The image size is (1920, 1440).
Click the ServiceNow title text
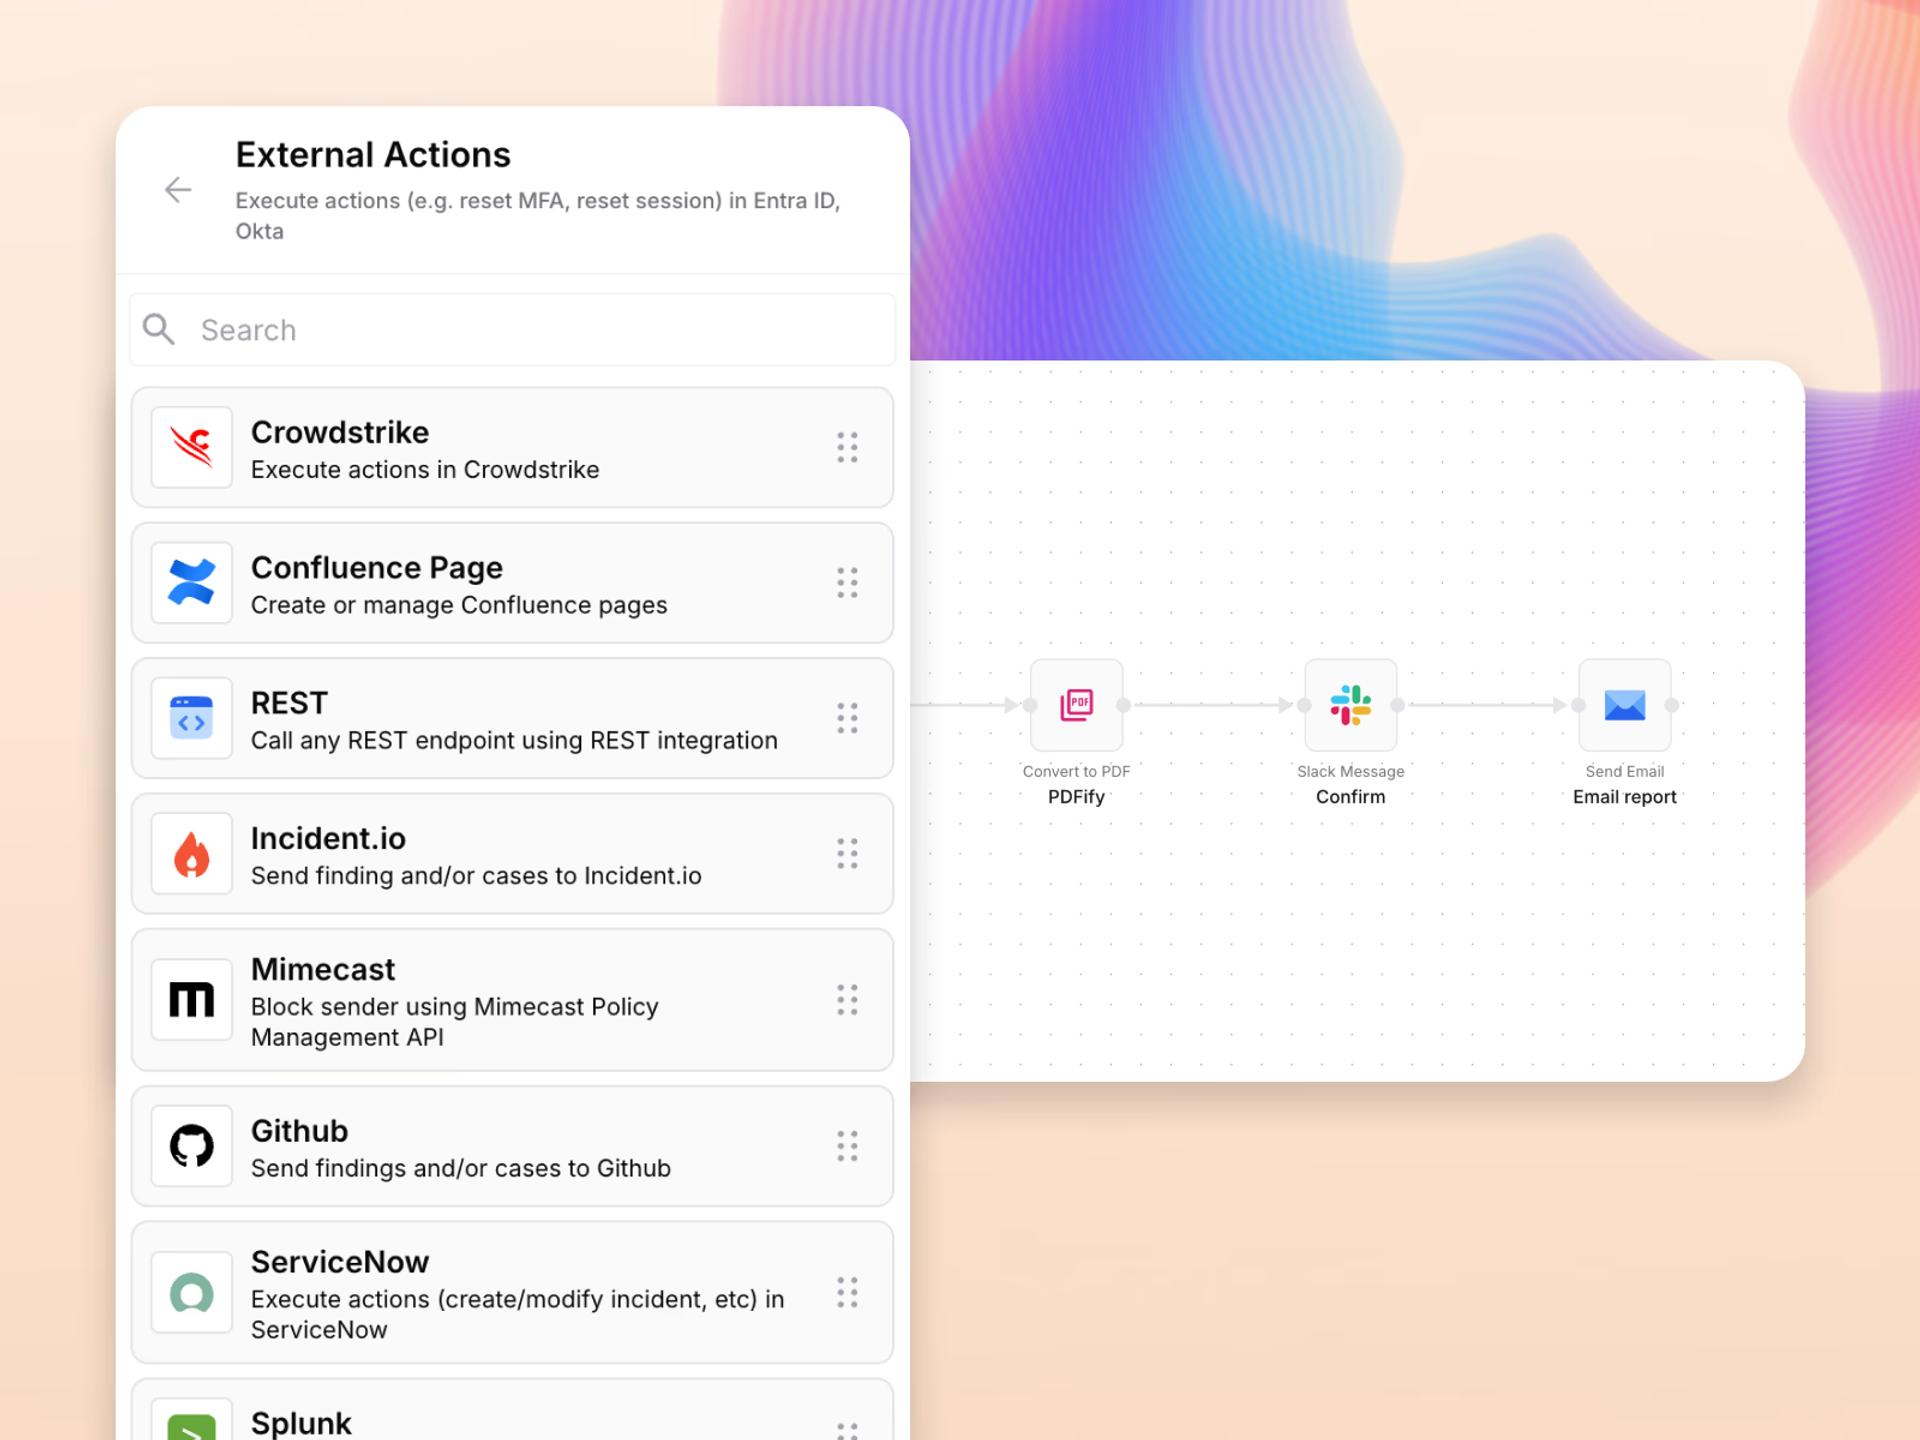click(x=340, y=1262)
